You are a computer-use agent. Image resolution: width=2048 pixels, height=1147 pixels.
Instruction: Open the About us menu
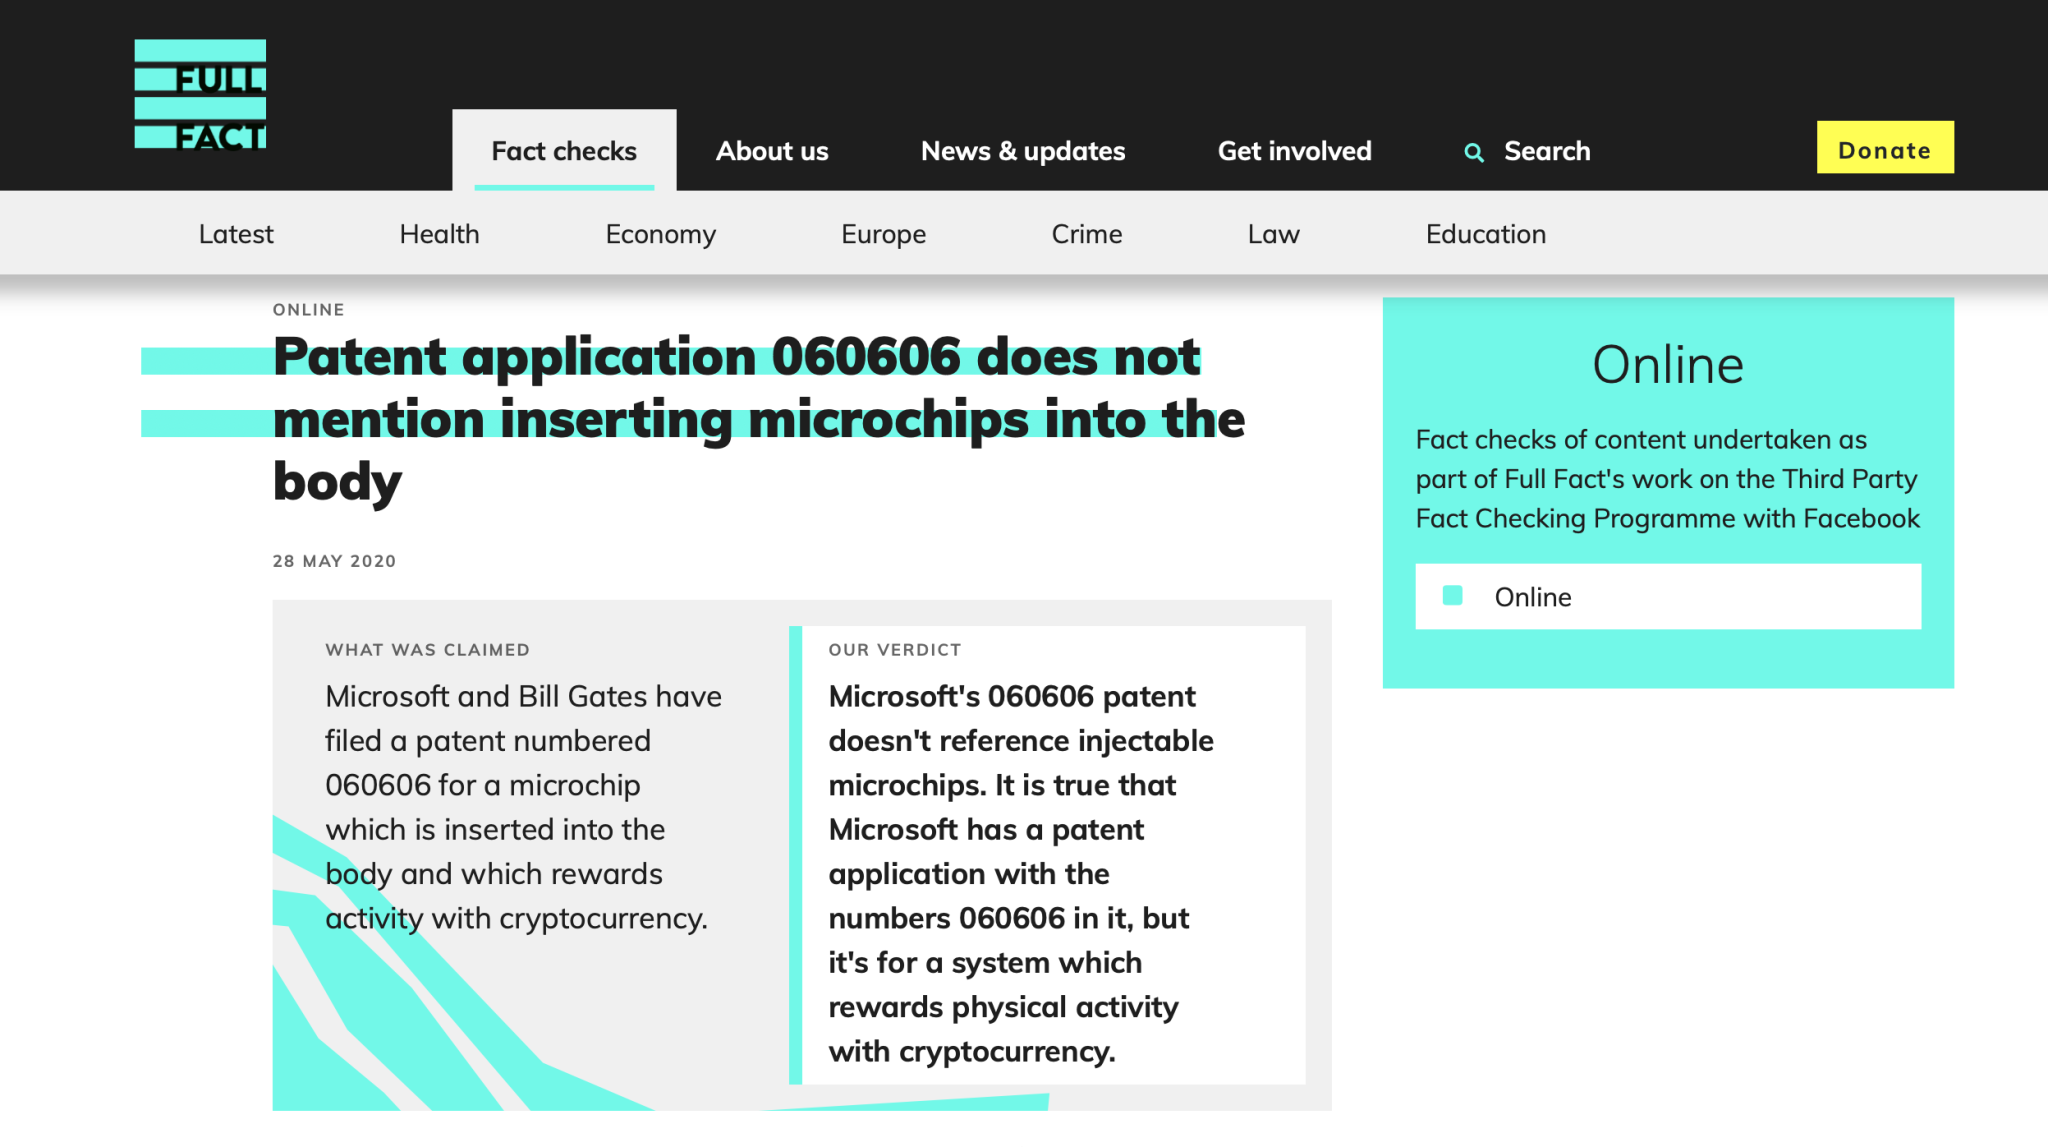pyautogui.click(x=772, y=151)
